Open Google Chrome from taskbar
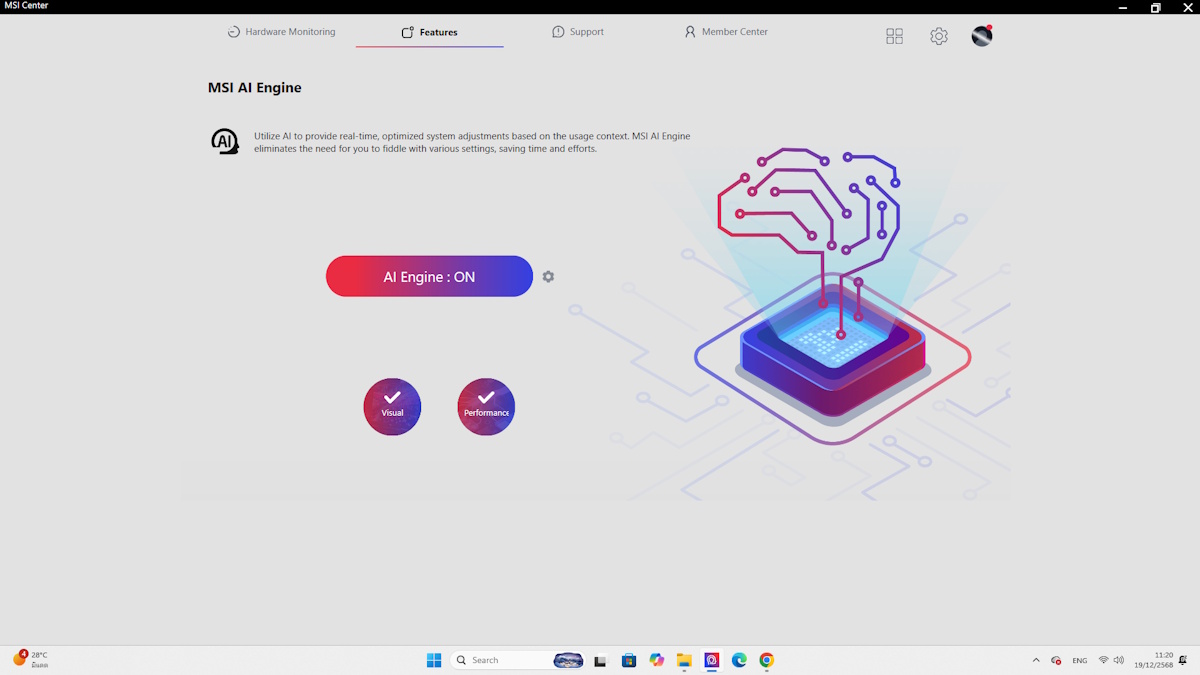 pos(766,660)
